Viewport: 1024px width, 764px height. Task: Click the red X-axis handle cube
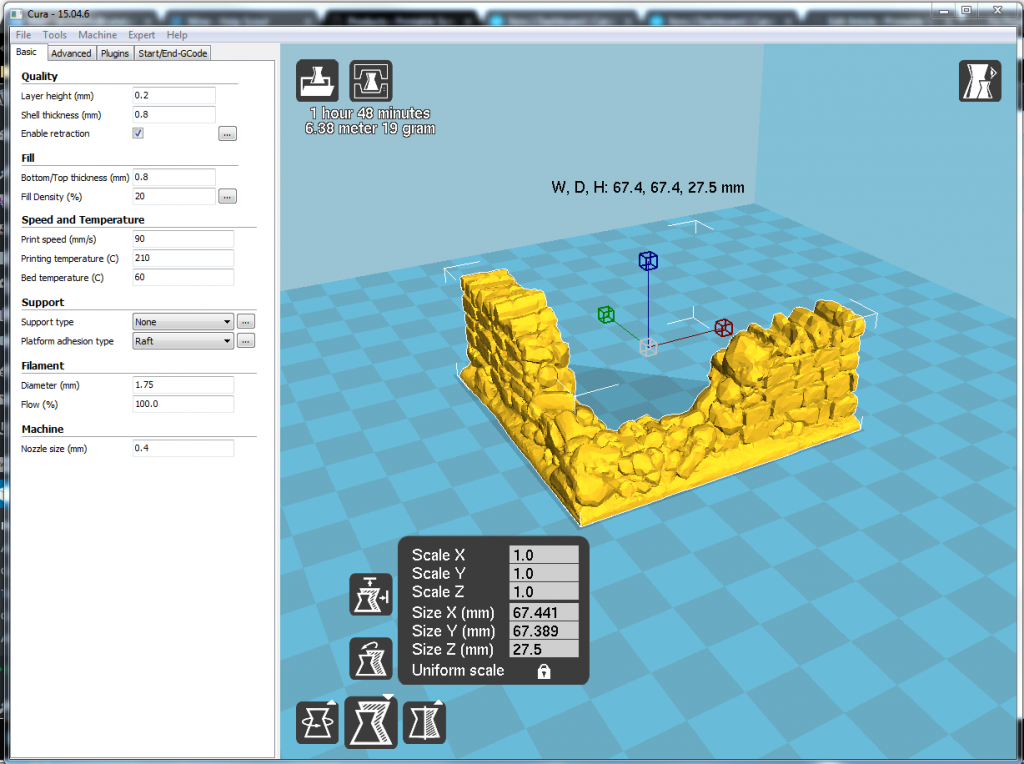(x=724, y=327)
